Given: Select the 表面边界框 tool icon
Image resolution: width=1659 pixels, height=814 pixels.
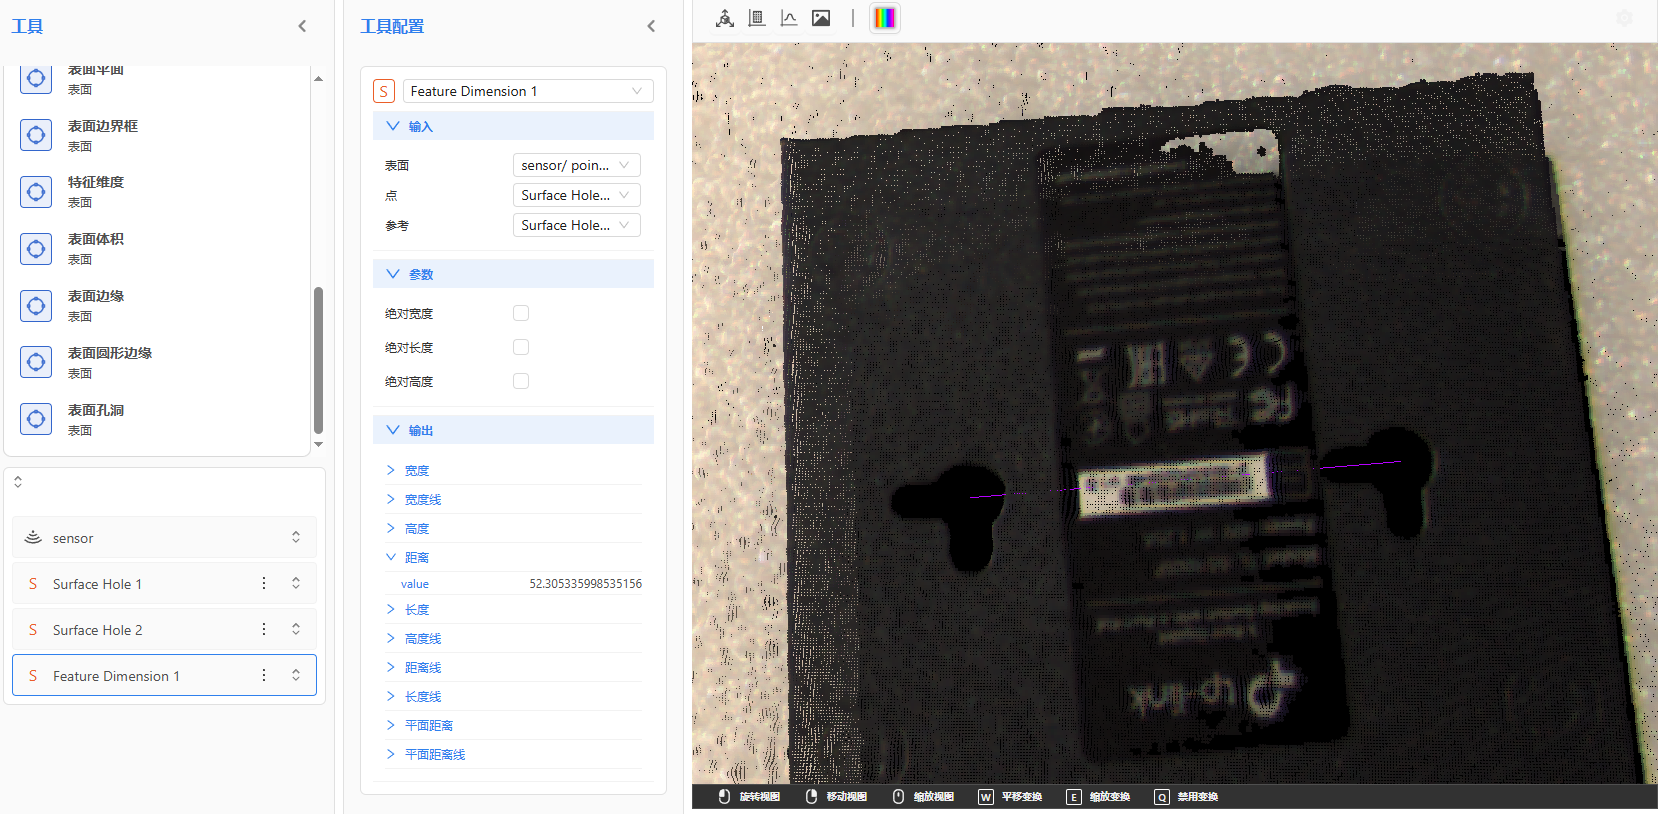Looking at the screenshot, I should 36,135.
